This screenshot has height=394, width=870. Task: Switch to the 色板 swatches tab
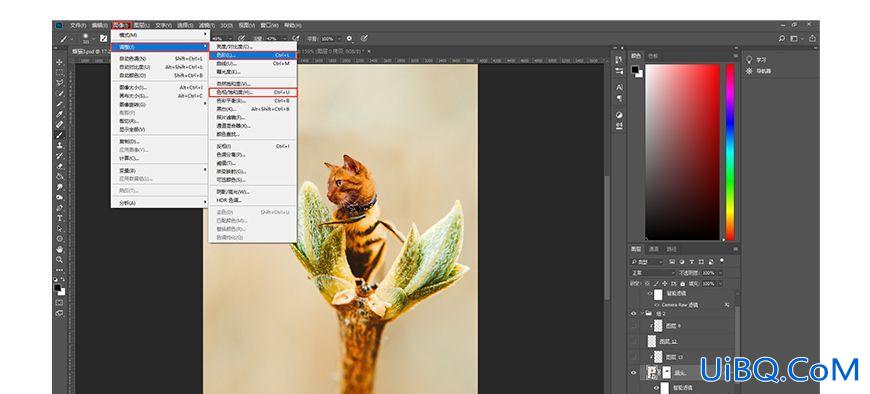[653, 55]
